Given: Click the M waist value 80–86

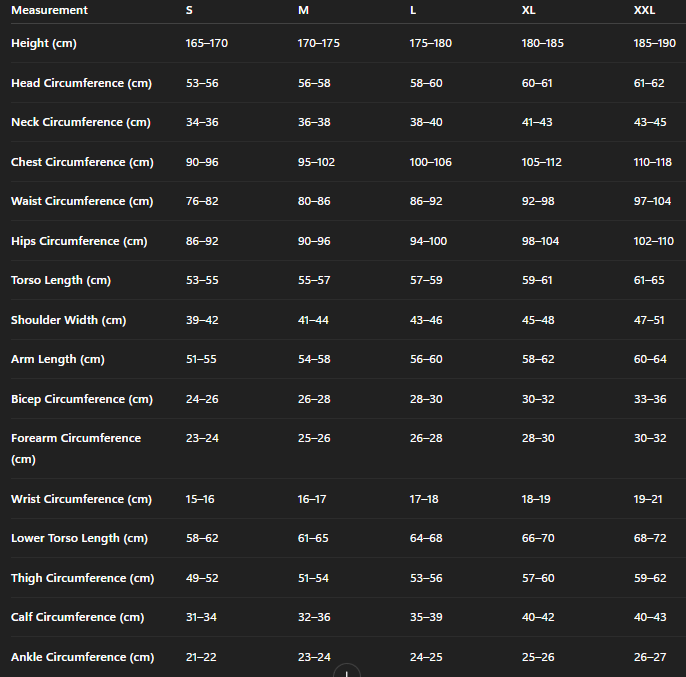Looking at the screenshot, I should click(x=313, y=201).
